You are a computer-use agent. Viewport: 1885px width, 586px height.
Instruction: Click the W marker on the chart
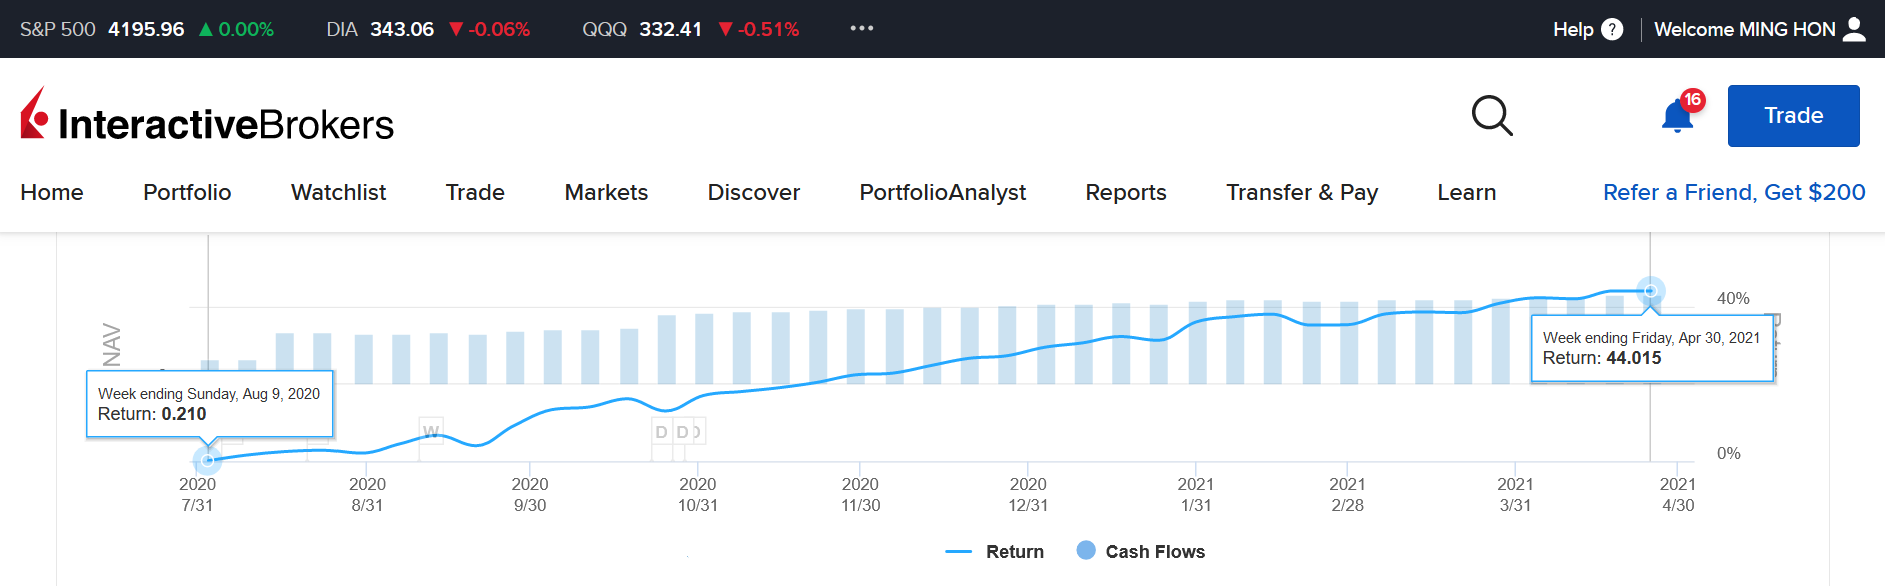(x=431, y=432)
